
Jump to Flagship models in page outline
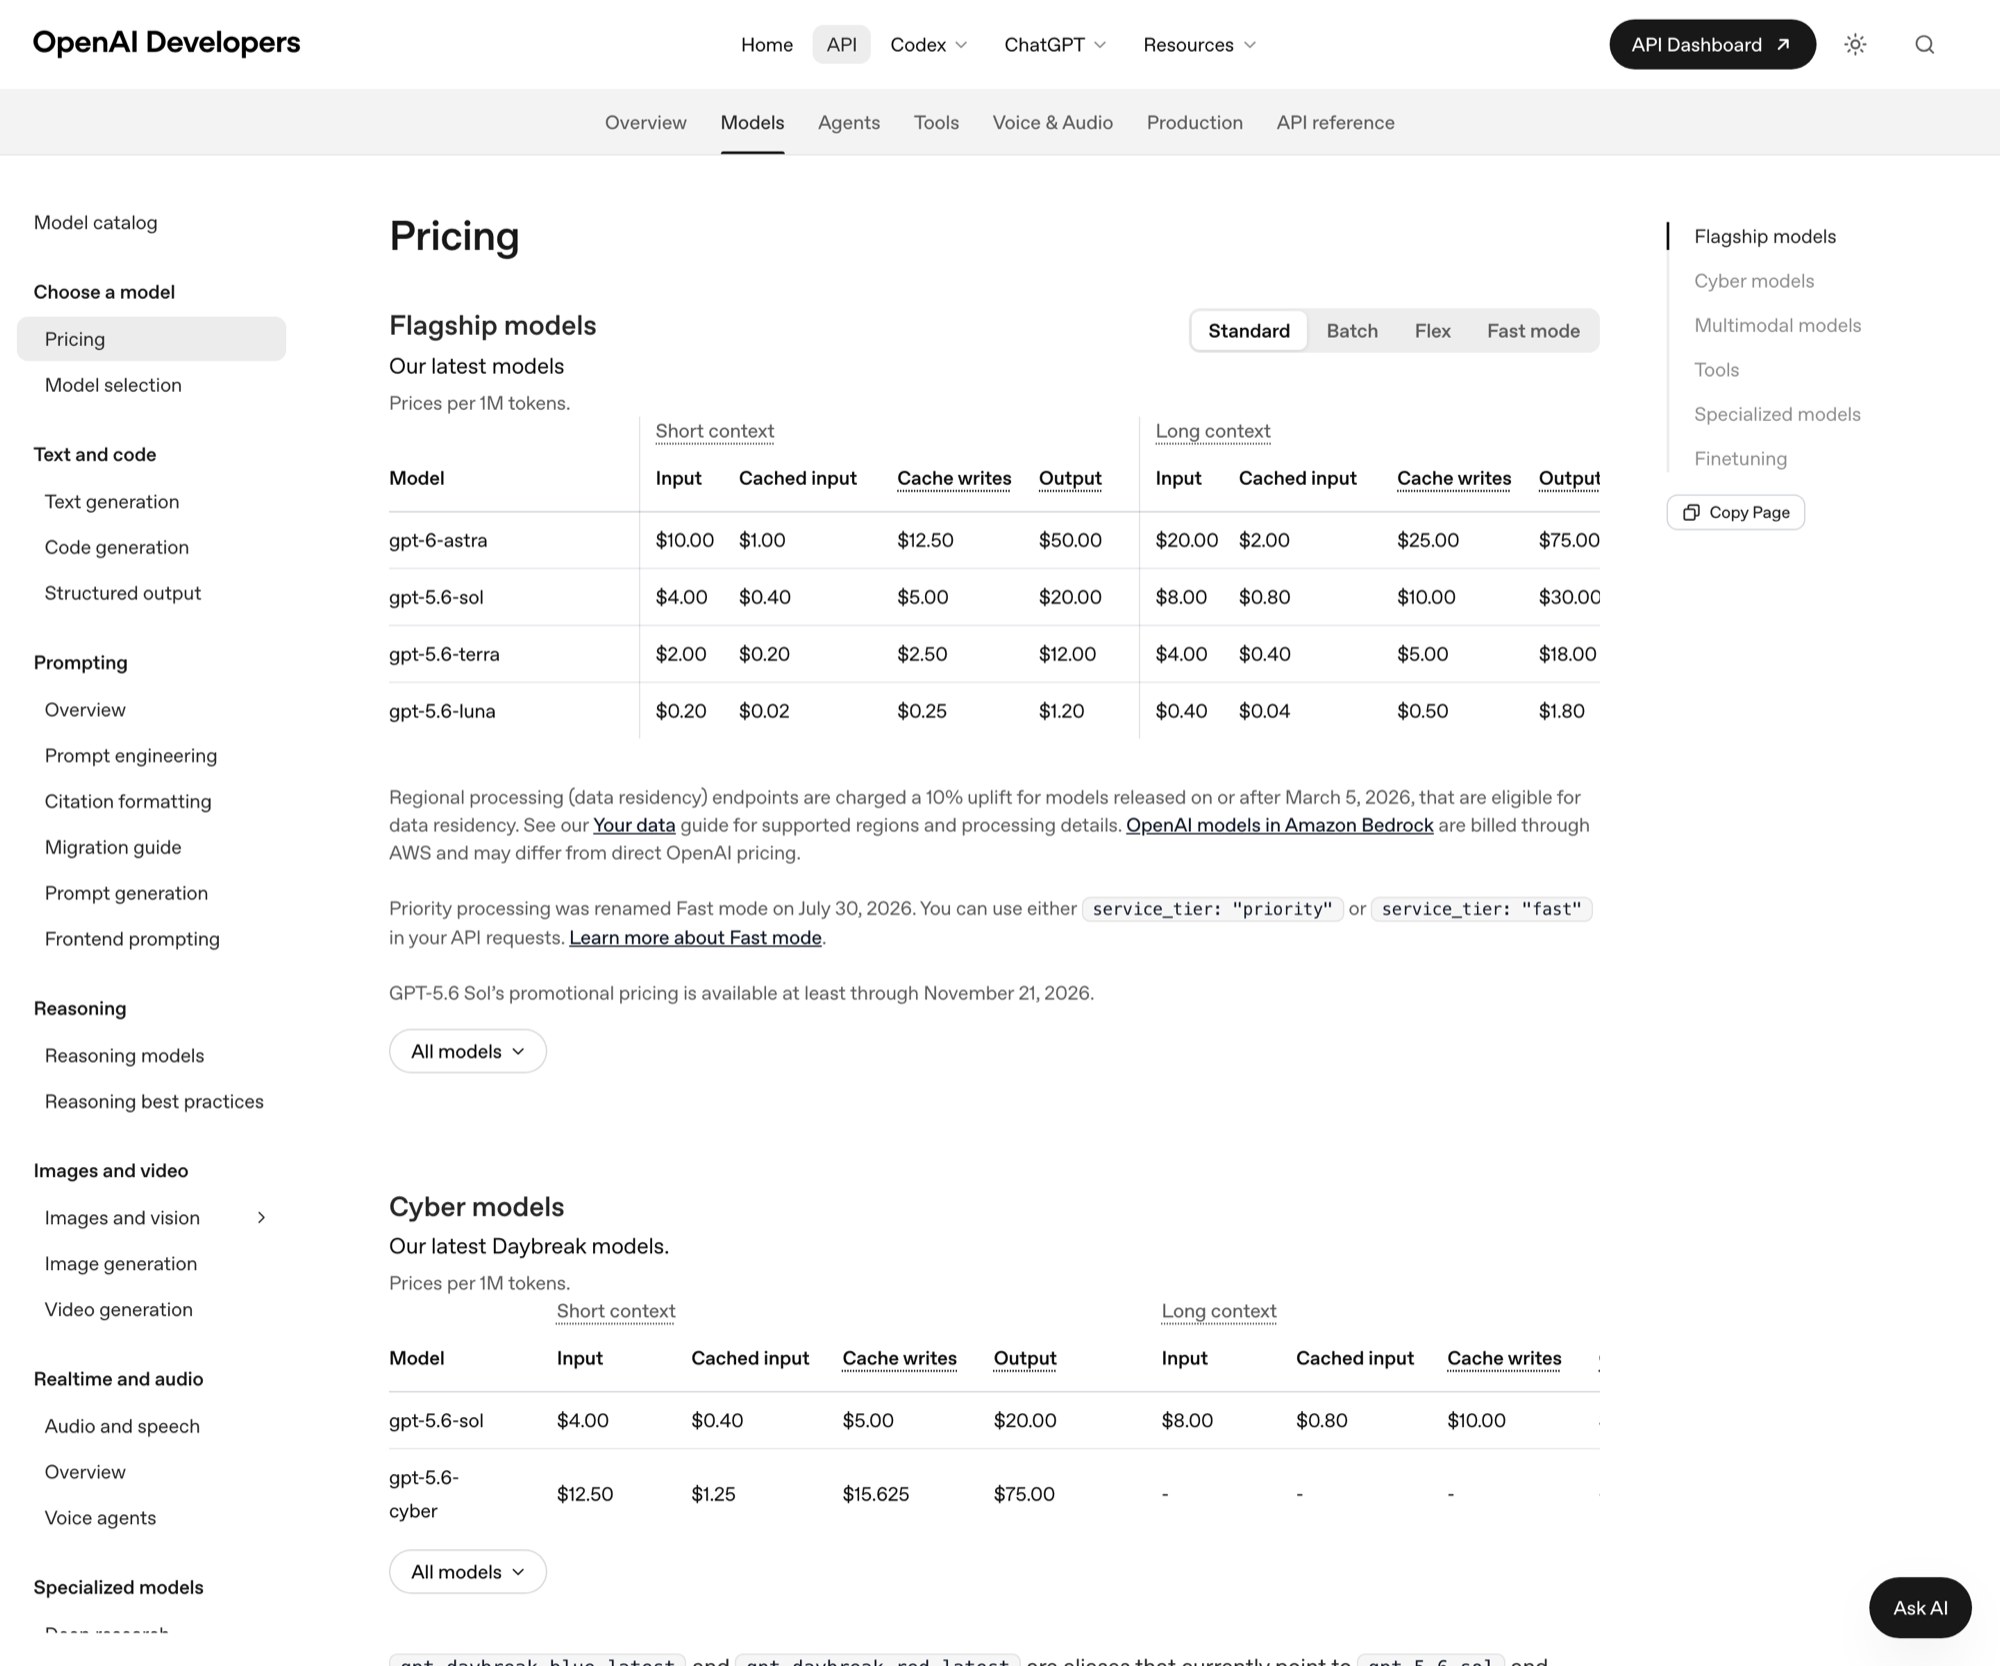1765,236
